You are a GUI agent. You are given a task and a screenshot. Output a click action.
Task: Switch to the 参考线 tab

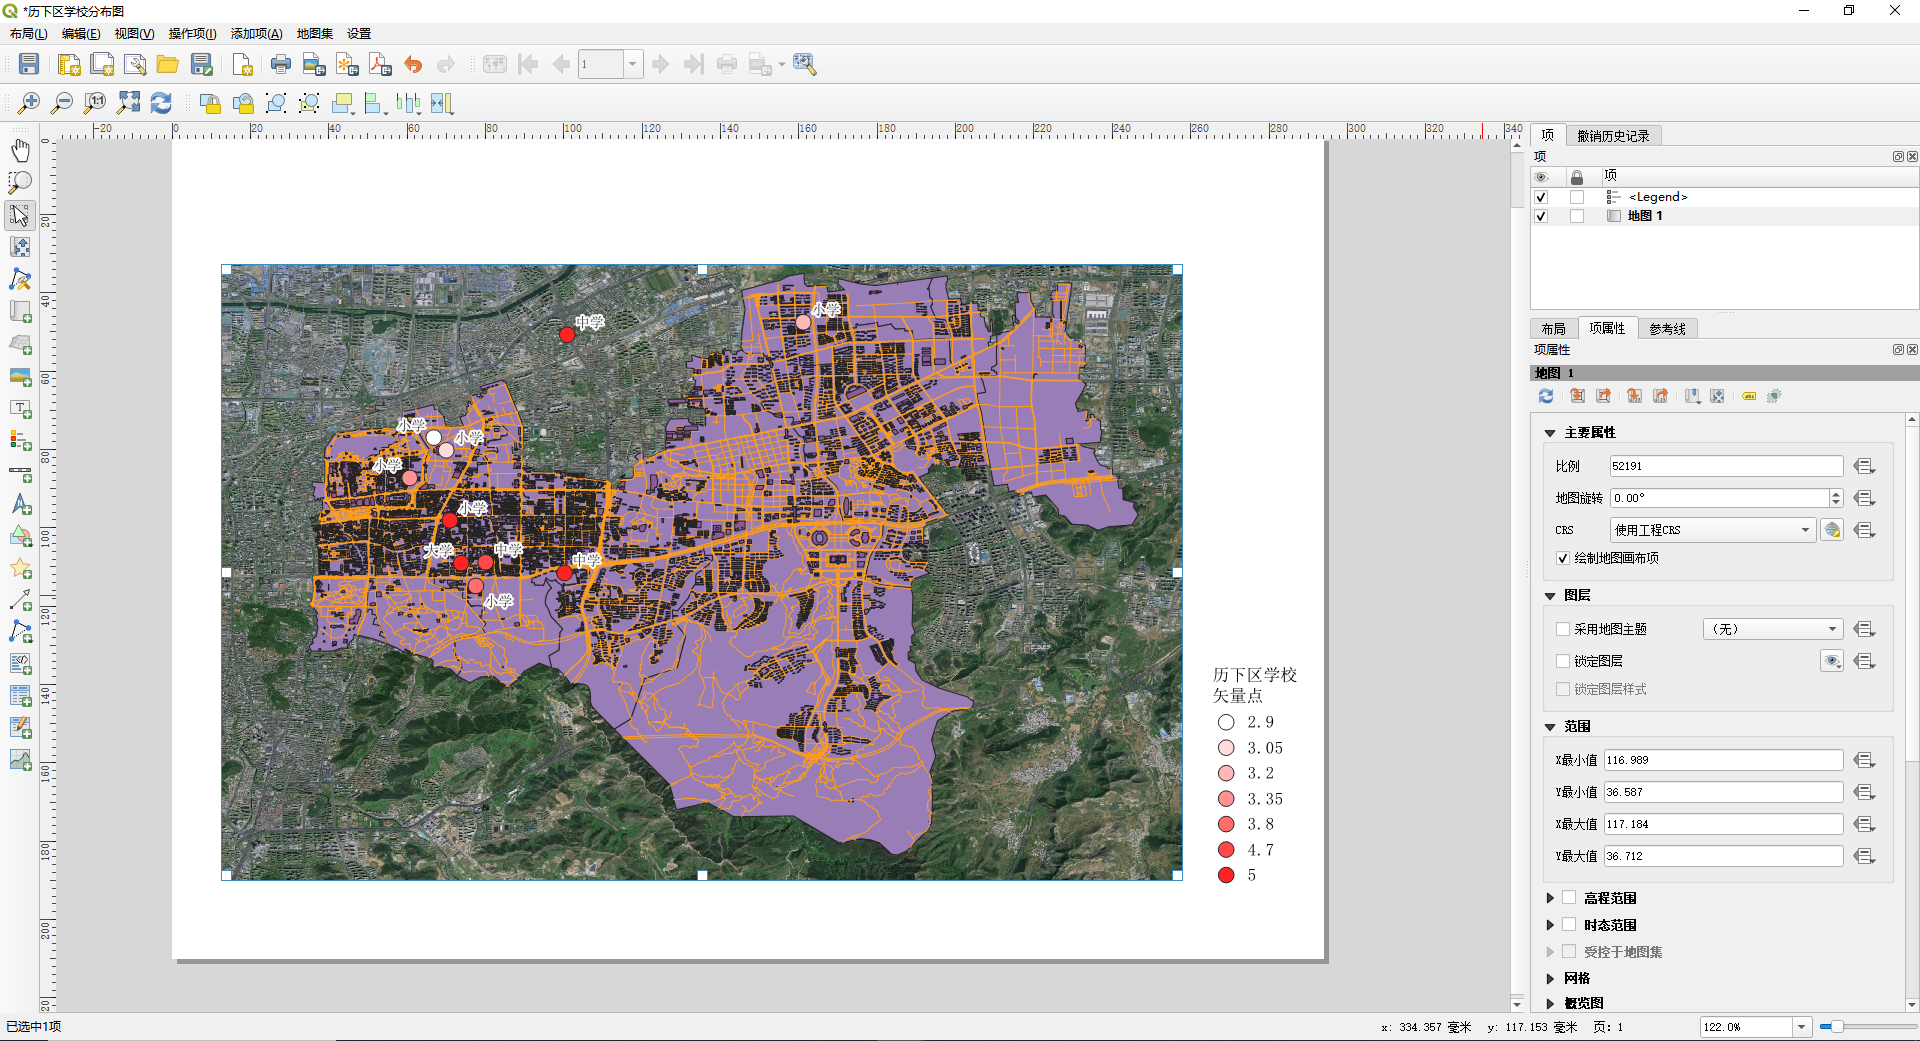(1667, 329)
